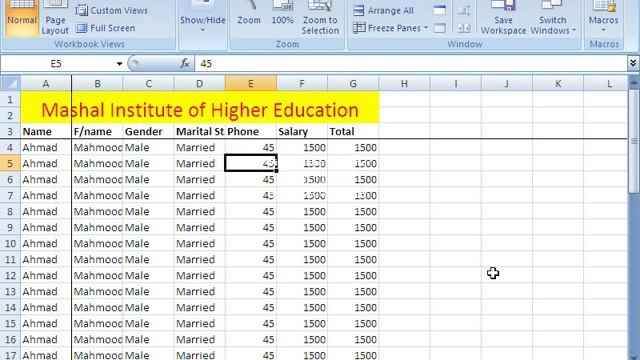Select Ahmad in row 15
The image size is (640, 360).
coord(46,323)
